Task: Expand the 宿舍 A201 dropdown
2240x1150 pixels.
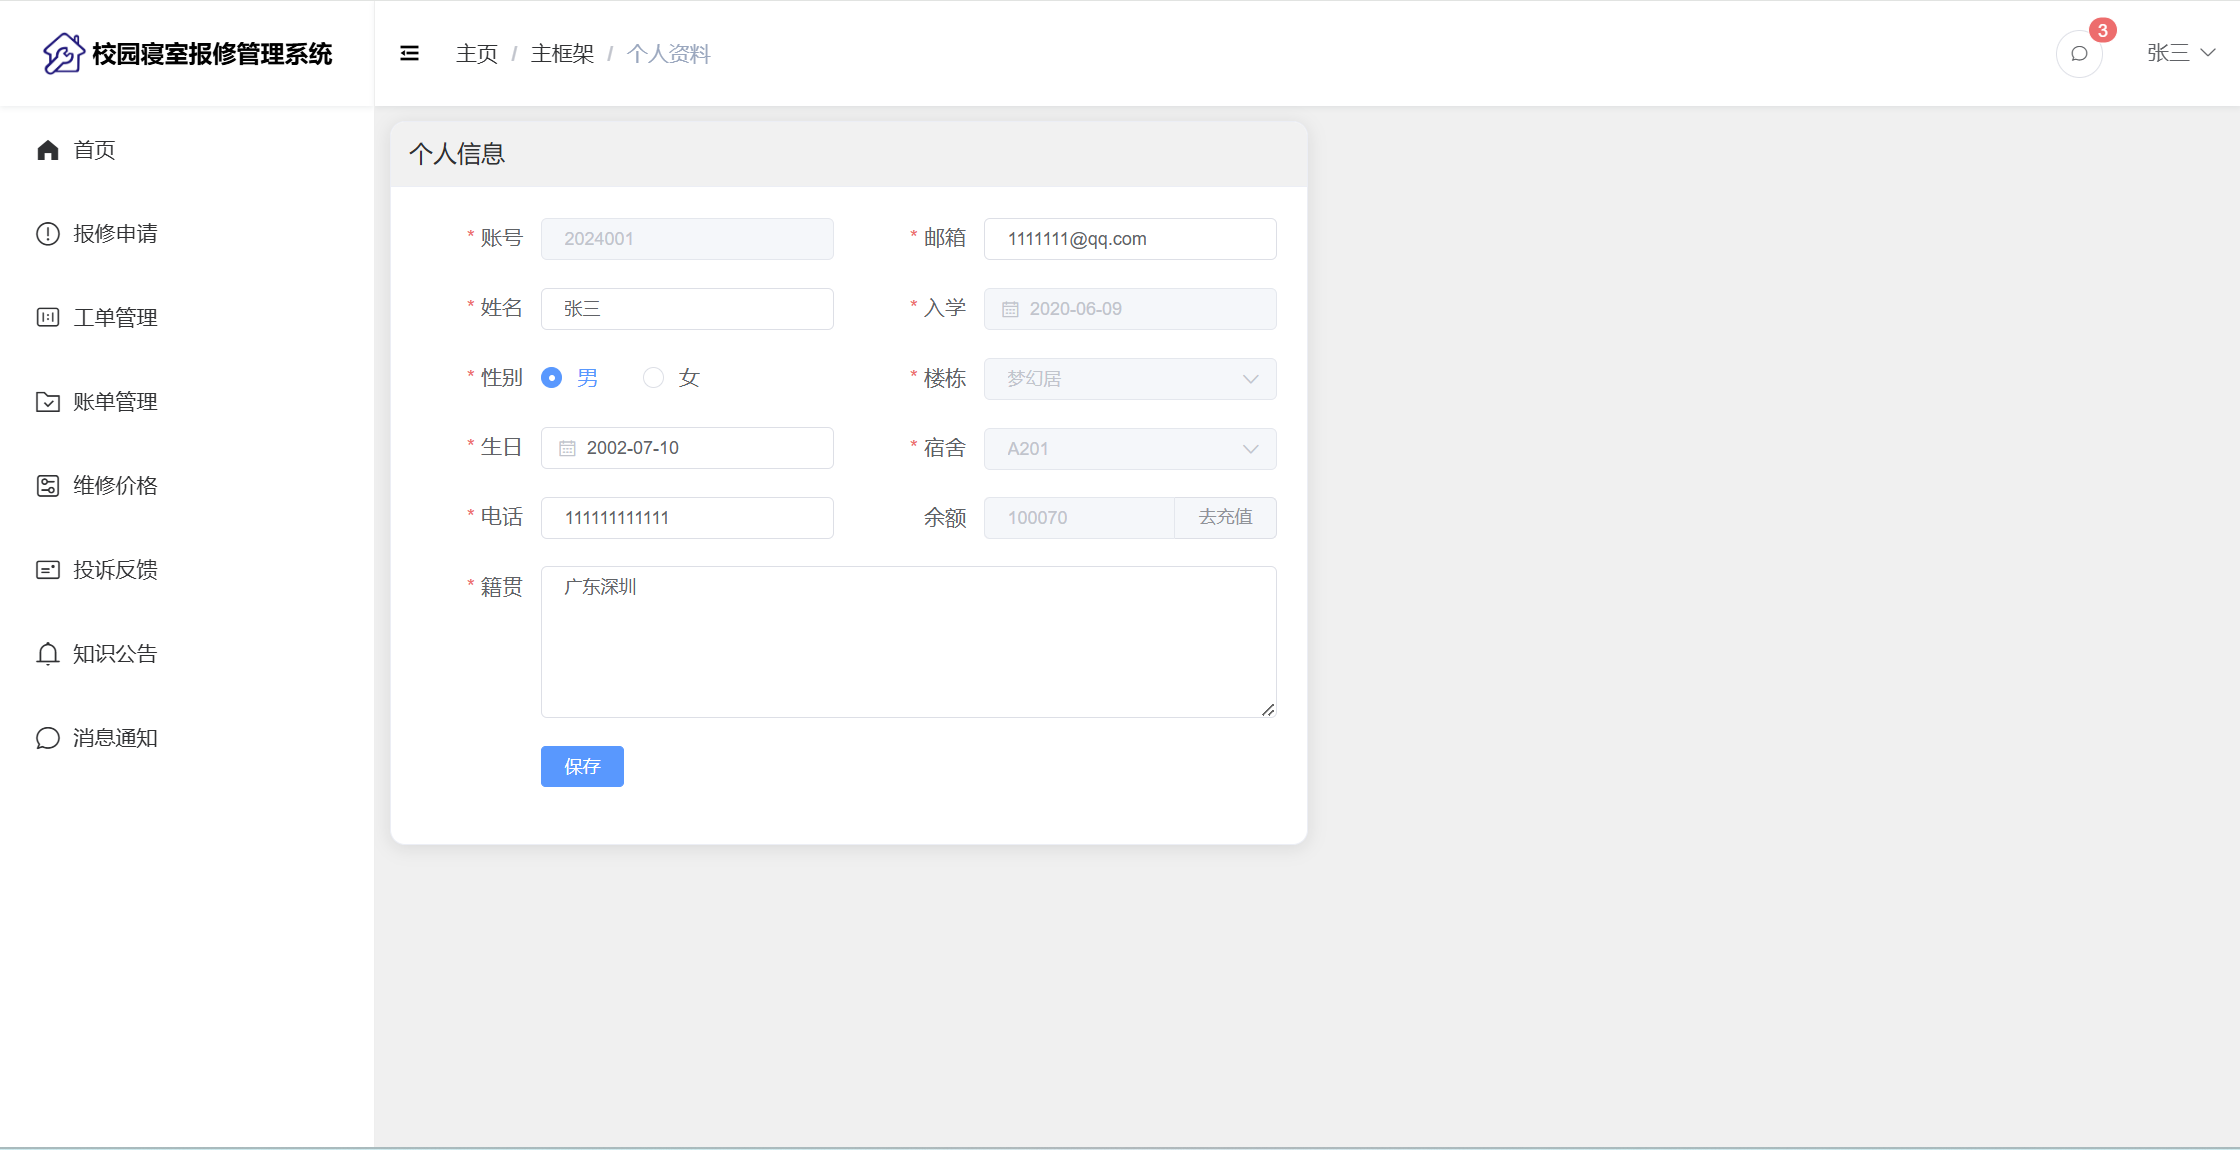Action: click(1129, 449)
